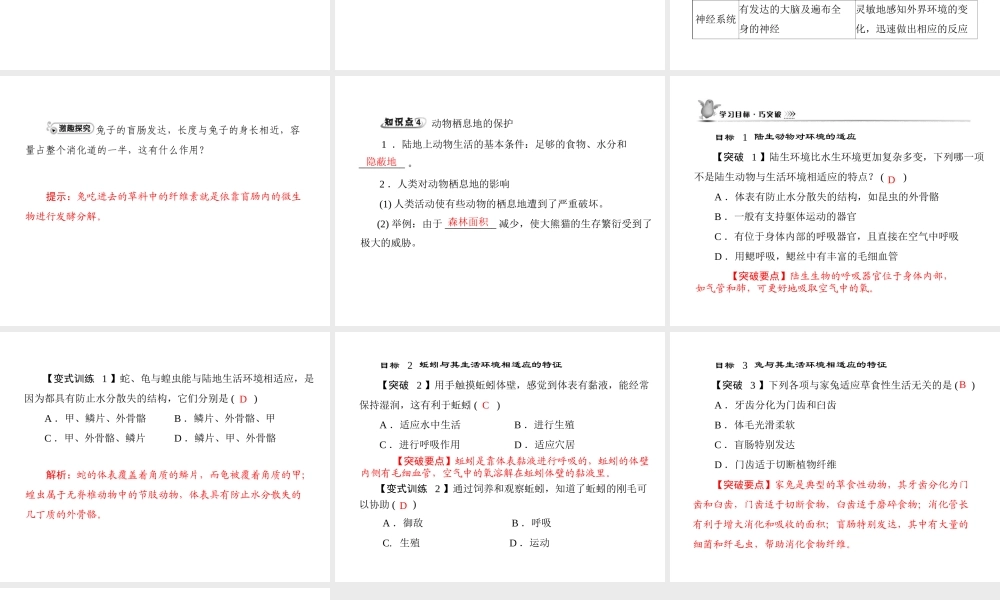Select the 目标3 兔 slide

click(x=835, y=457)
